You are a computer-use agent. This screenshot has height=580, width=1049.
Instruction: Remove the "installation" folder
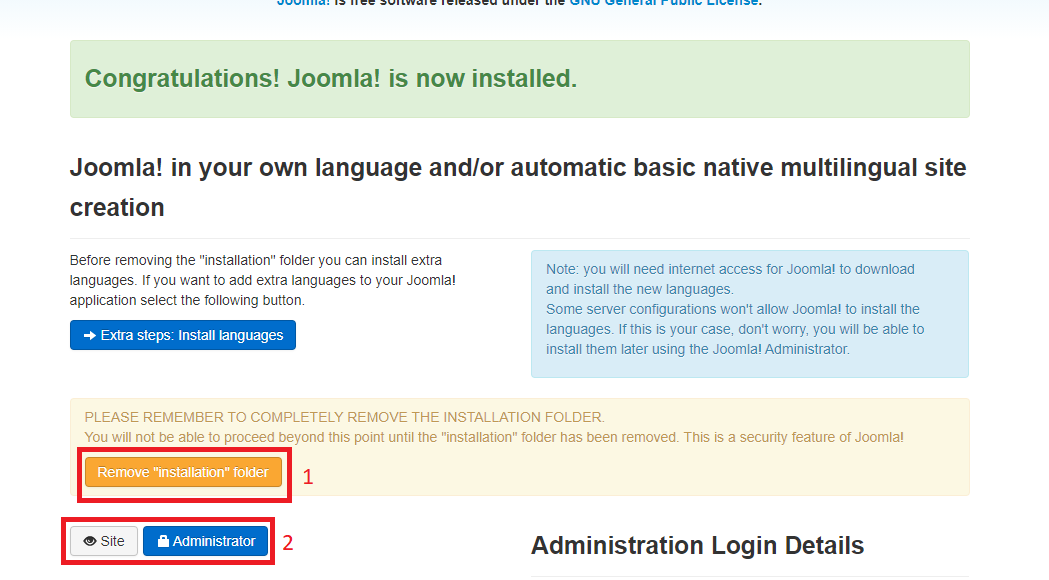(x=183, y=472)
